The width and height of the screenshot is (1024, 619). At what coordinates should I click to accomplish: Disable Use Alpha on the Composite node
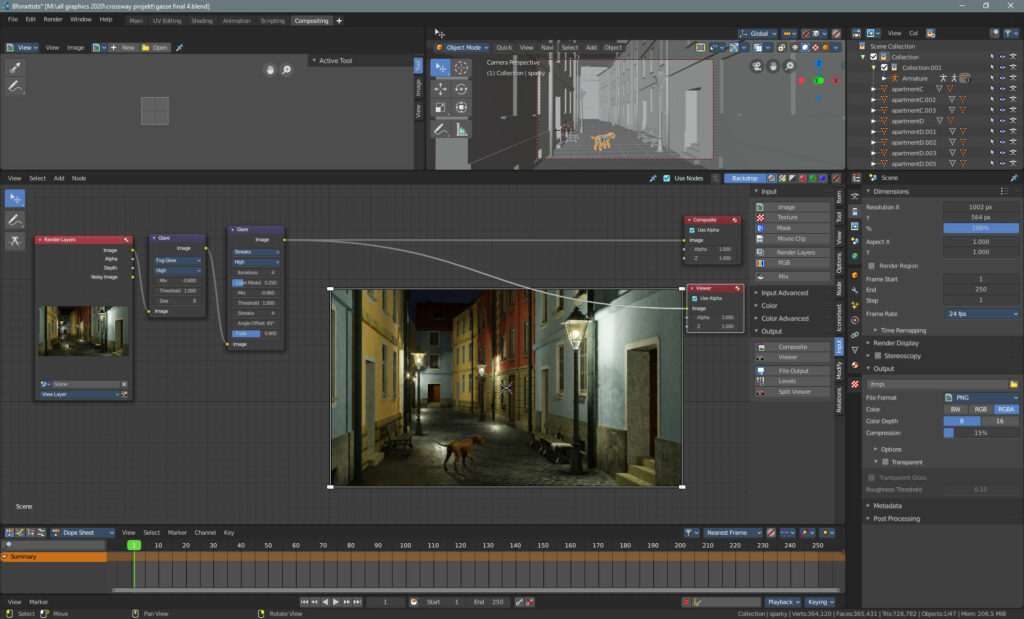692,230
